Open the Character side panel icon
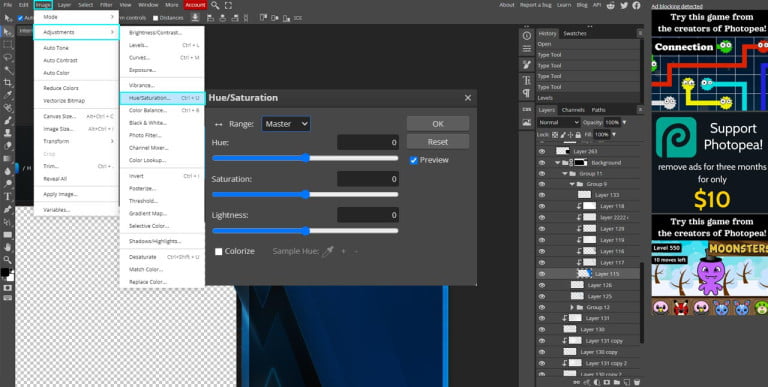Image resolution: width=768 pixels, height=387 pixels. tap(527, 80)
